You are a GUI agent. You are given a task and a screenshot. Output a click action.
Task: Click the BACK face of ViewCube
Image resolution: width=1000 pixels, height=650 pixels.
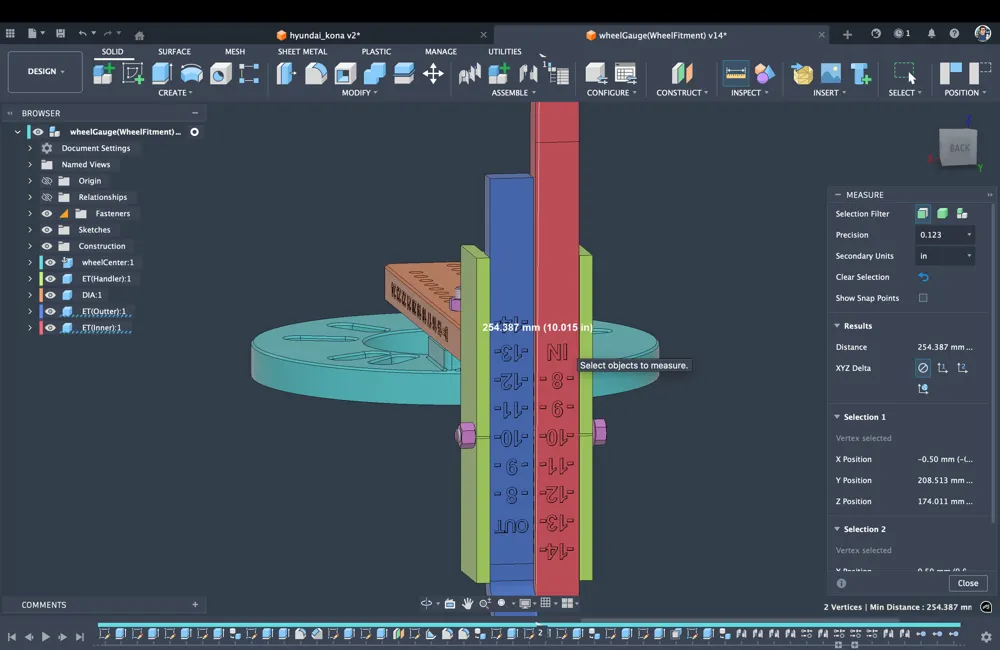[x=959, y=147]
